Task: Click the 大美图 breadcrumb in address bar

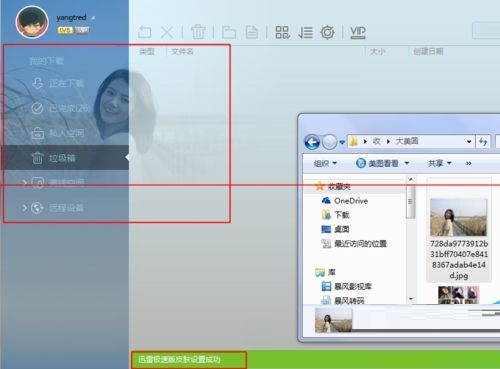Action: 407,141
